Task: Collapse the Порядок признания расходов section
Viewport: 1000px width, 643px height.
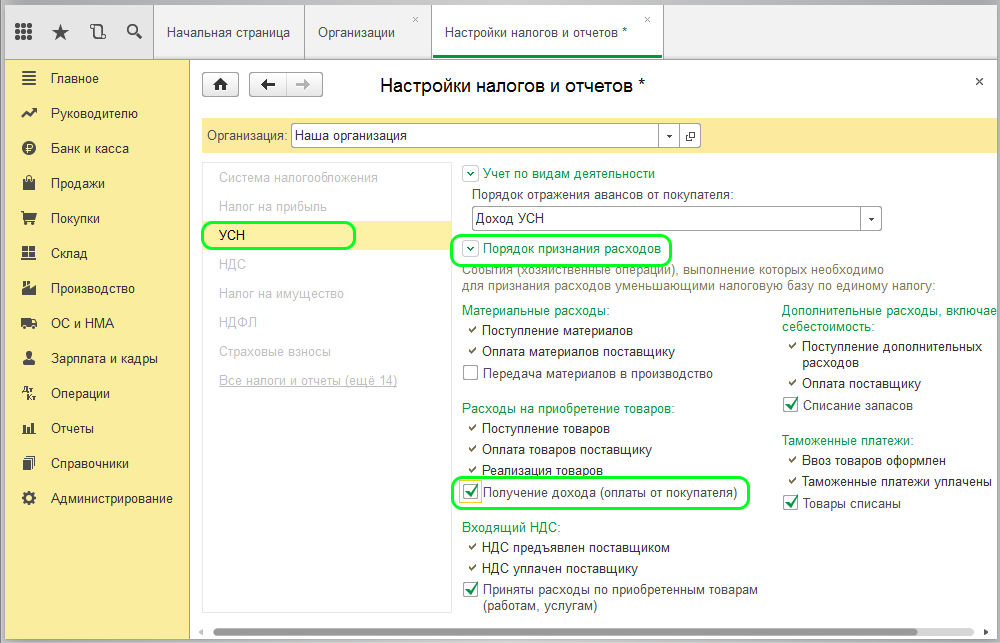Action: click(x=470, y=250)
